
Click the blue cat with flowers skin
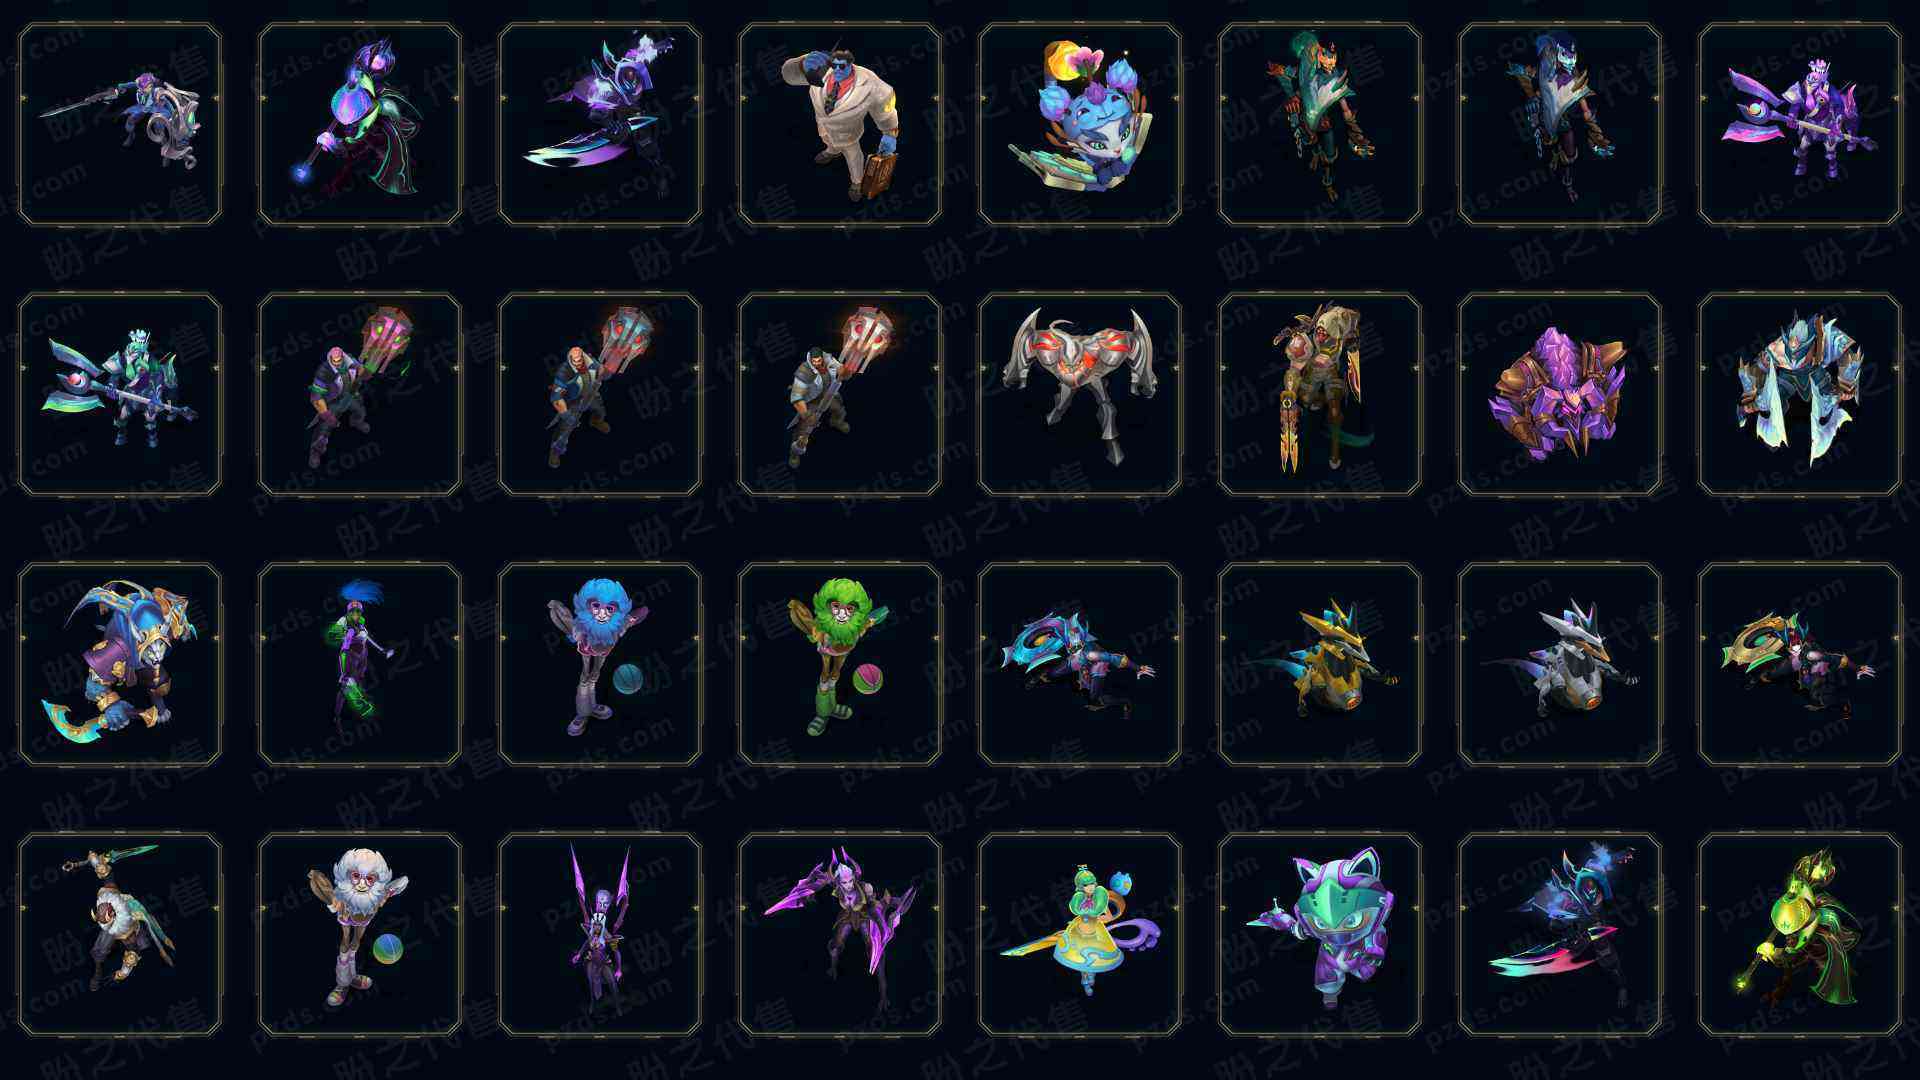coord(1080,124)
